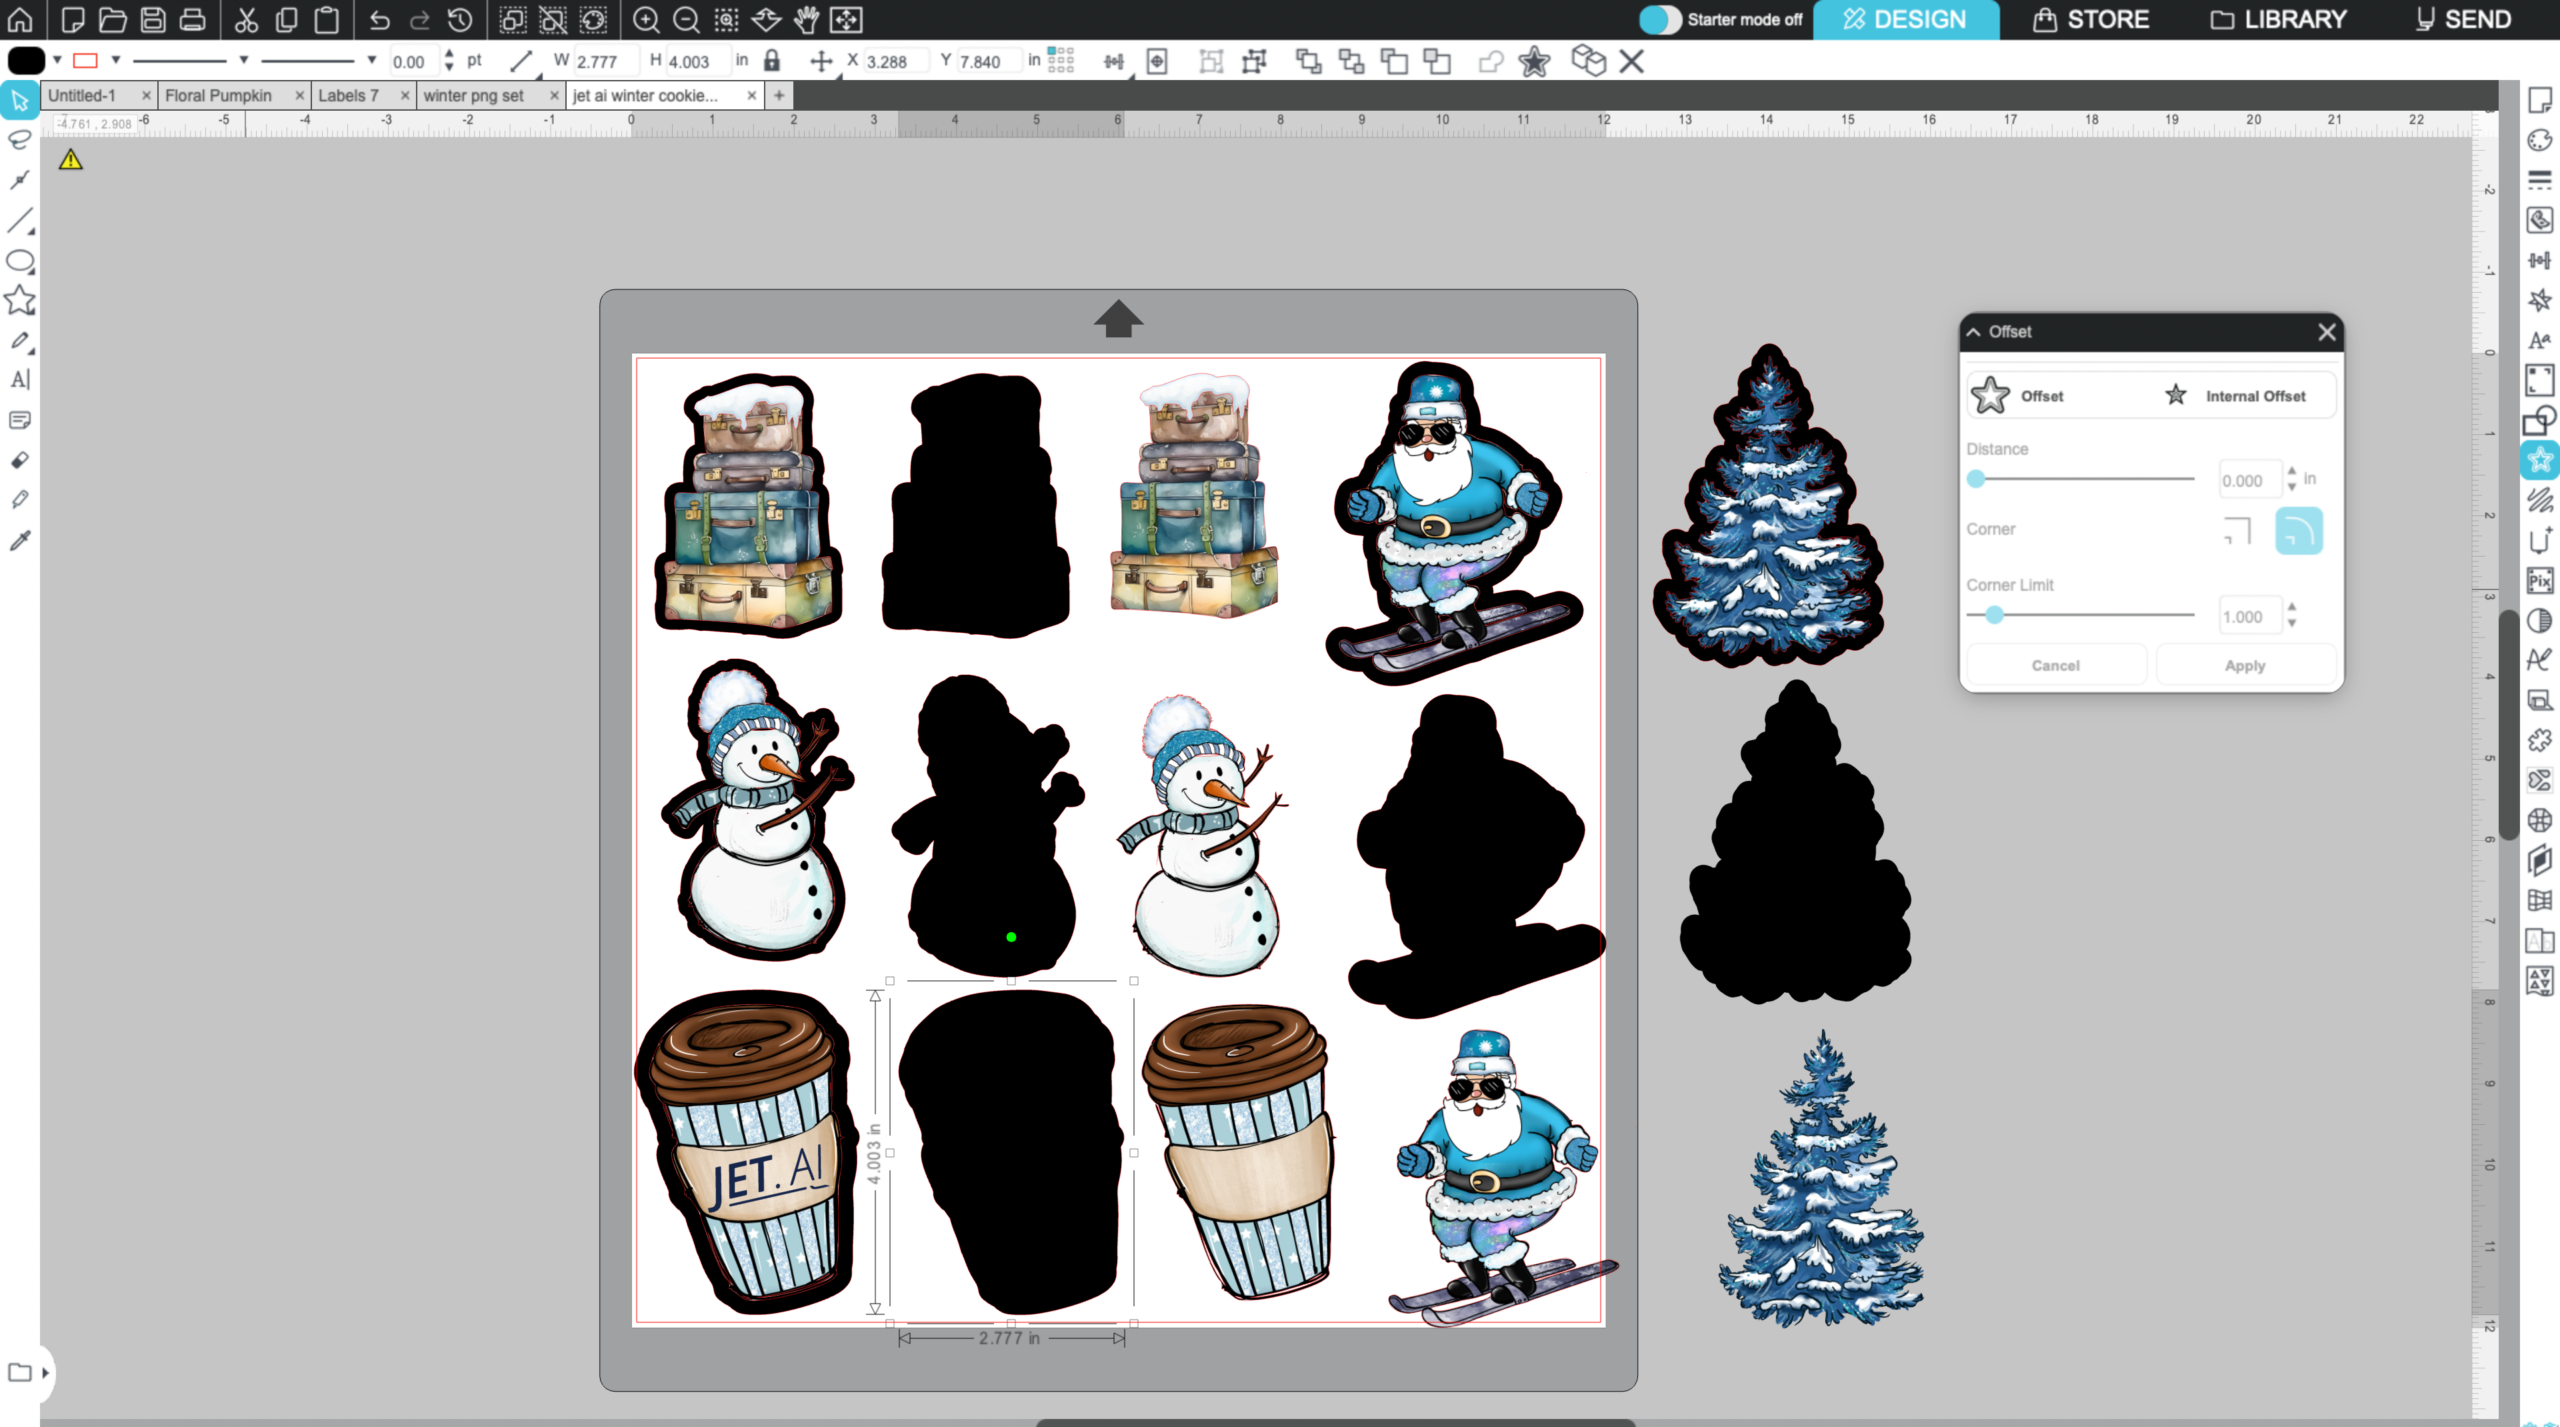
Task: Open the line style dropdown arrow
Action: (x=243, y=60)
